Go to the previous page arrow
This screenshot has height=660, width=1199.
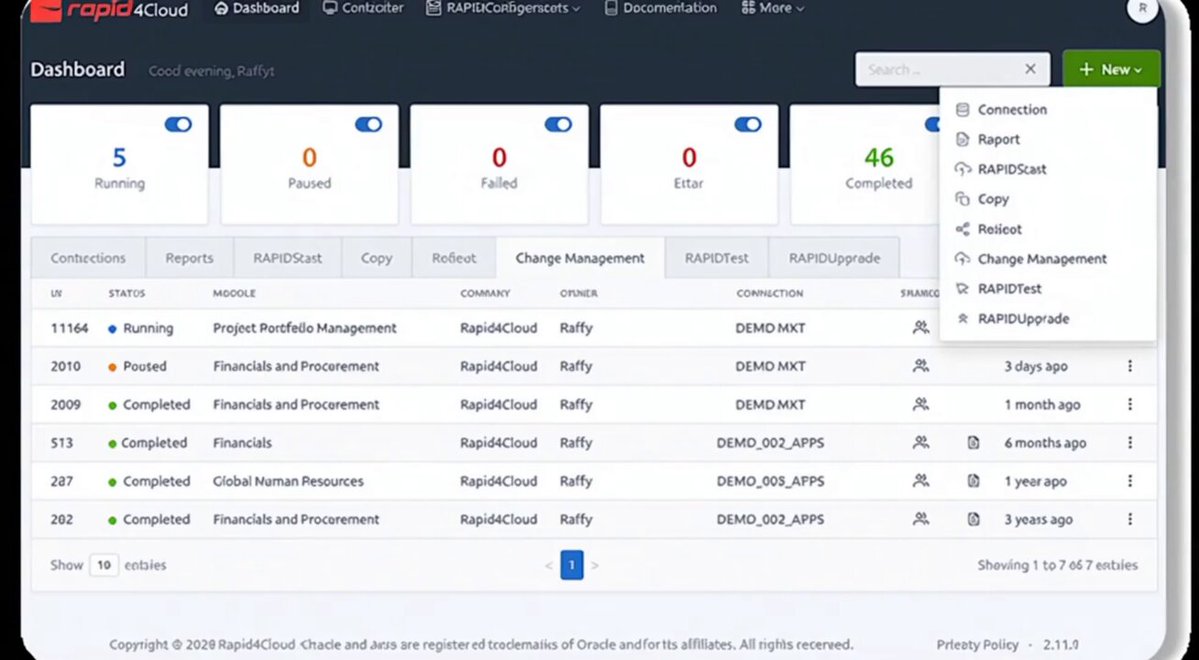point(548,565)
